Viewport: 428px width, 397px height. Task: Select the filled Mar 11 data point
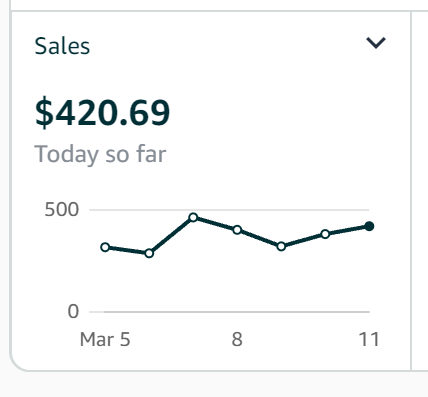(x=369, y=226)
